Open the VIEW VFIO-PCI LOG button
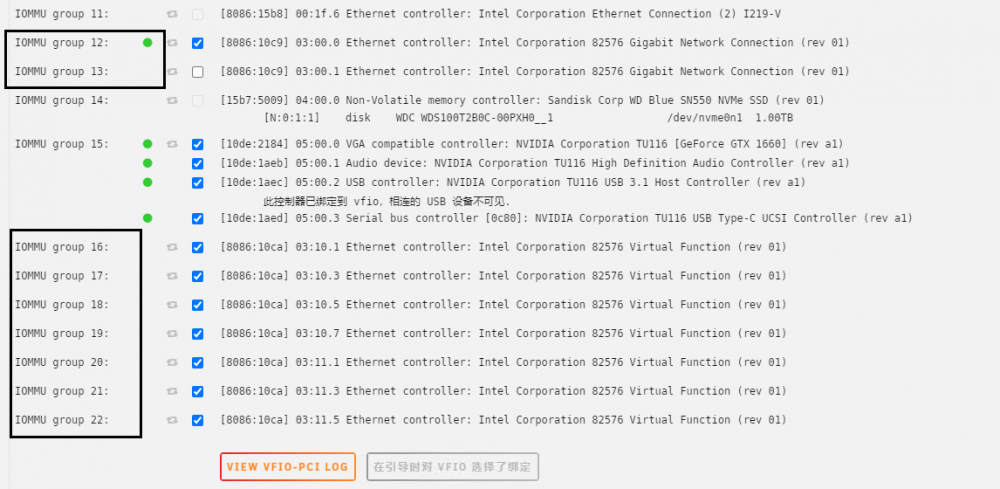 288,467
